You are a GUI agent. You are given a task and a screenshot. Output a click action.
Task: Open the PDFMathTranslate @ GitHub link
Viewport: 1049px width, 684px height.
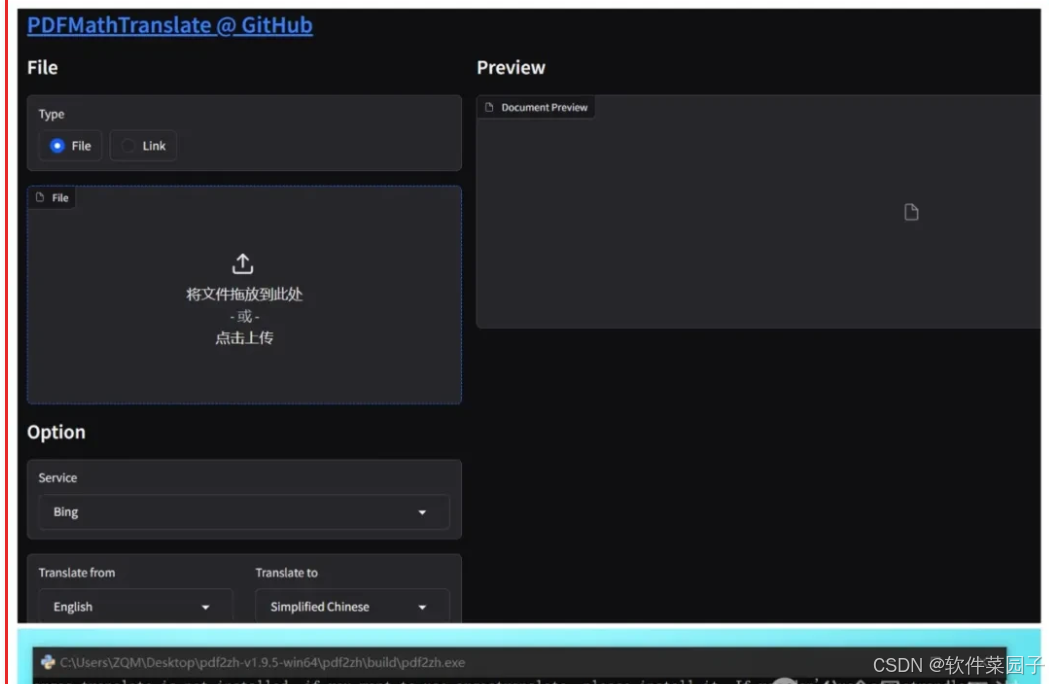coord(169,25)
